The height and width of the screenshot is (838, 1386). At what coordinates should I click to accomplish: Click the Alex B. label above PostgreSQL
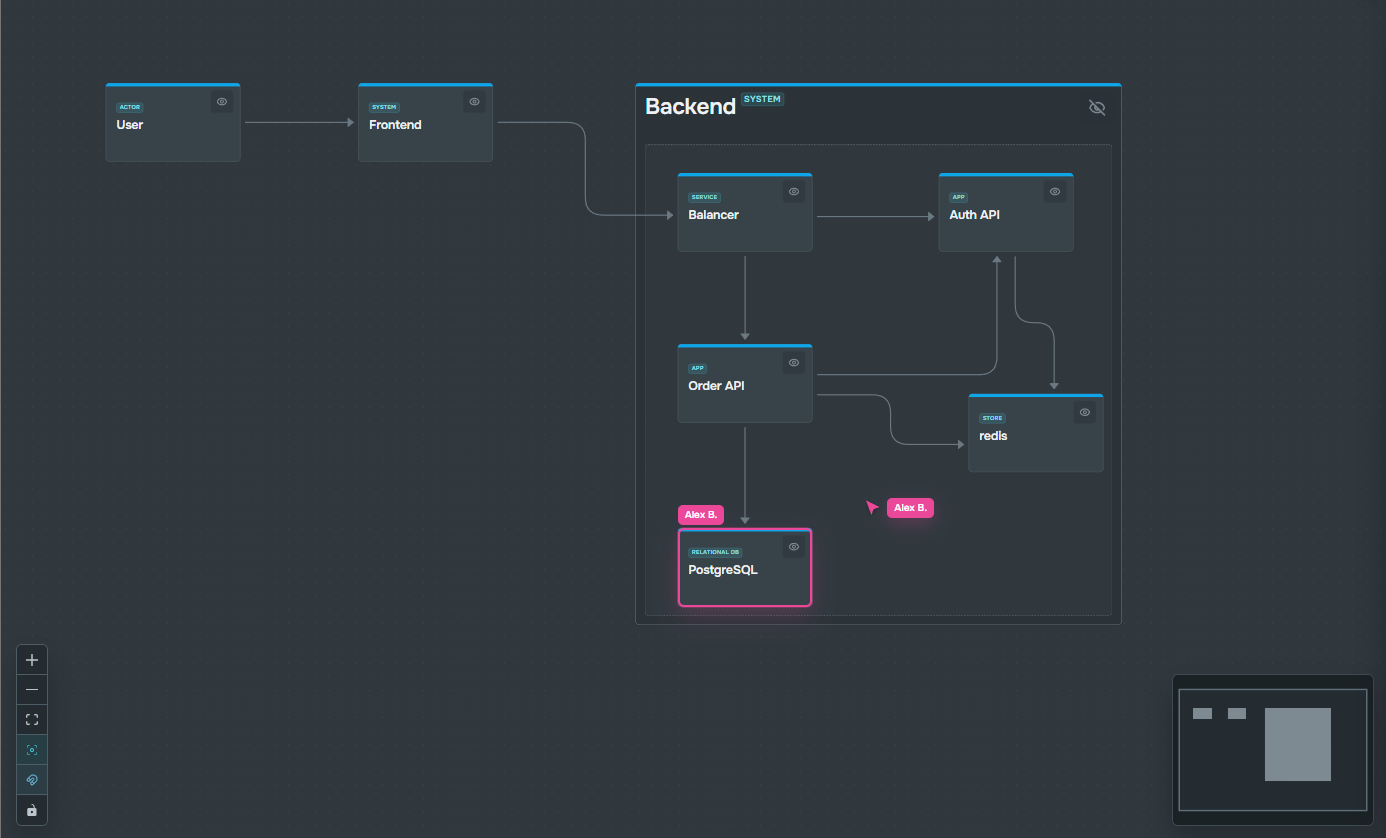click(x=700, y=515)
